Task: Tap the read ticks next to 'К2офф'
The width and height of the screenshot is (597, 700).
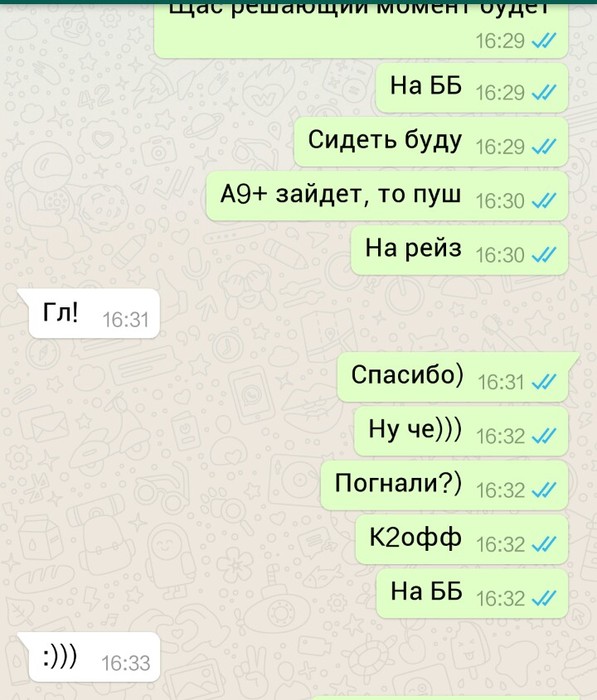Action: (544, 545)
